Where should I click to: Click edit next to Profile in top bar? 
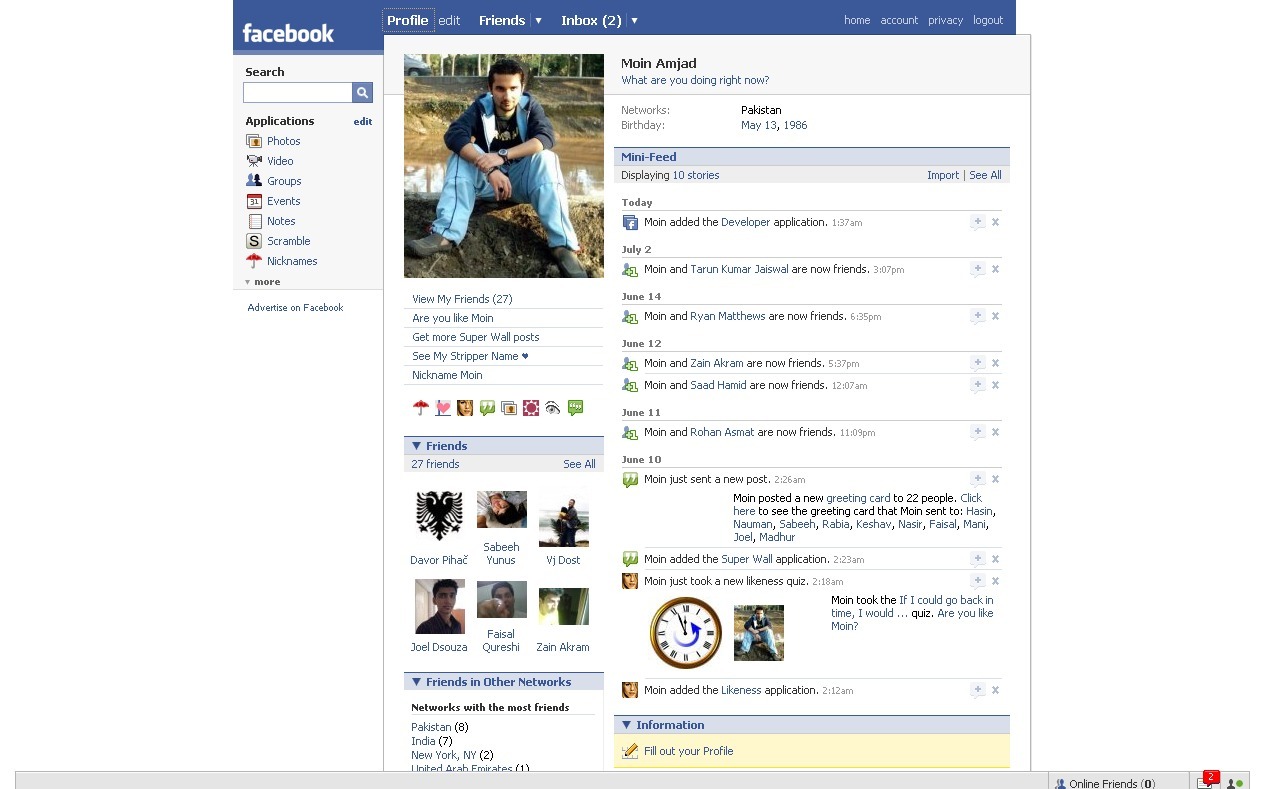[449, 20]
